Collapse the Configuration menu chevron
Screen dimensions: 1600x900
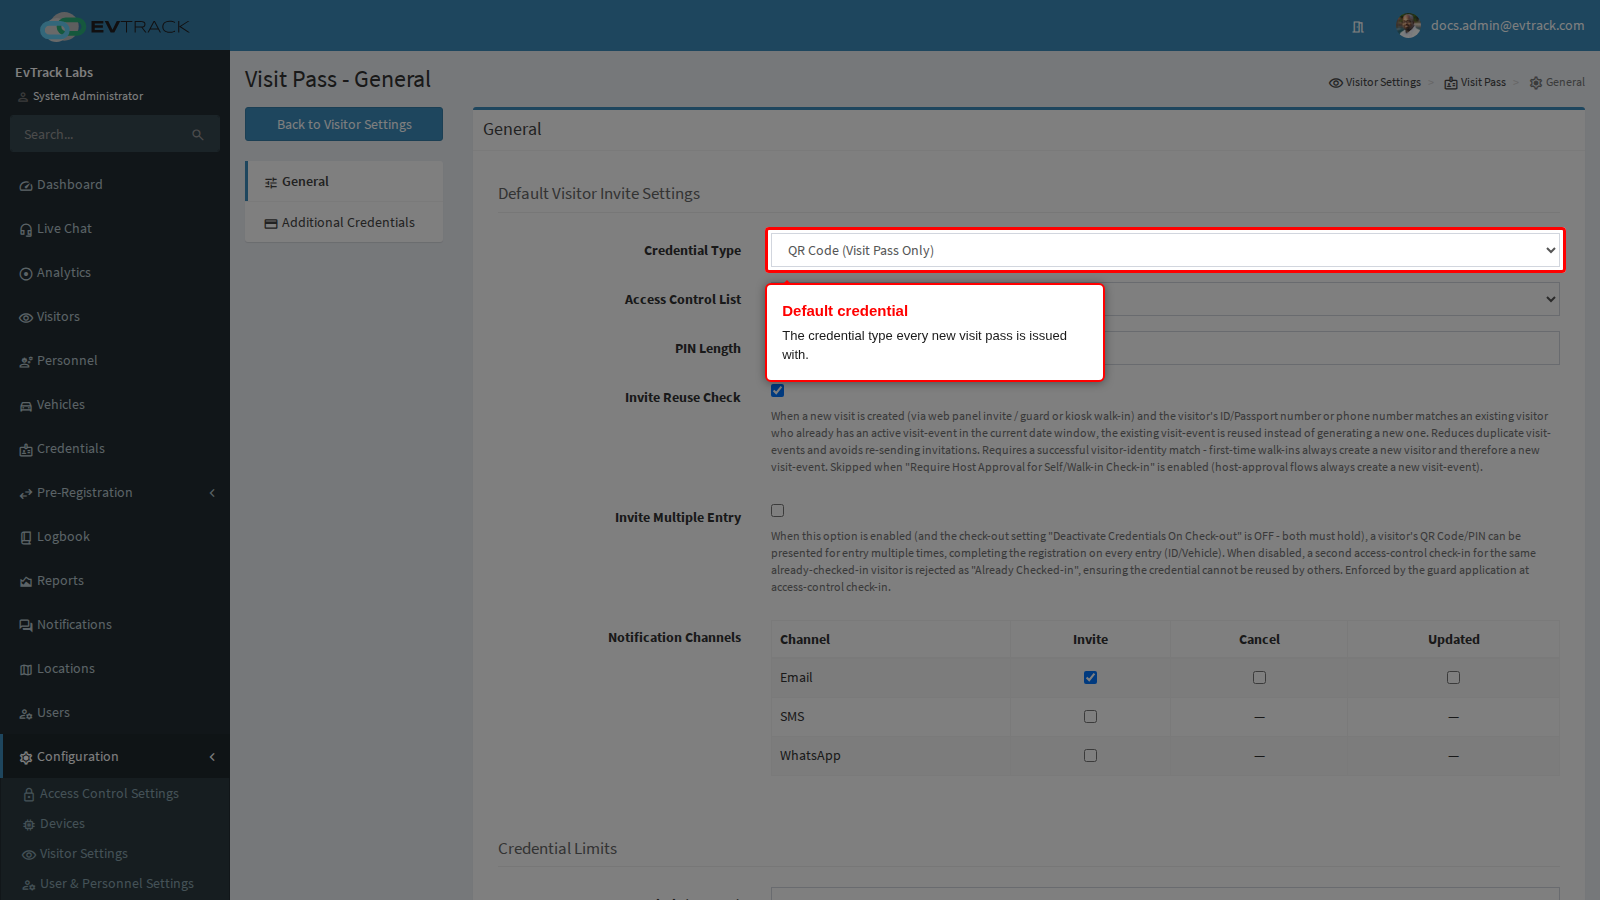(212, 757)
